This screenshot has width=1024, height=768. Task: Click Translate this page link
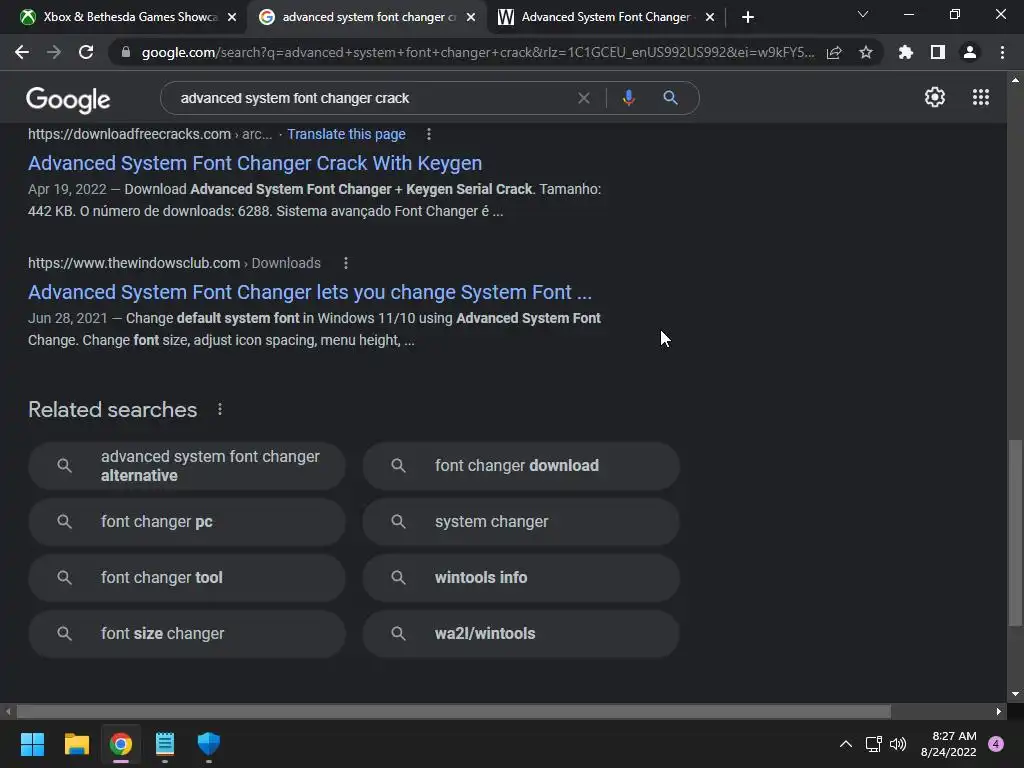pos(346,134)
